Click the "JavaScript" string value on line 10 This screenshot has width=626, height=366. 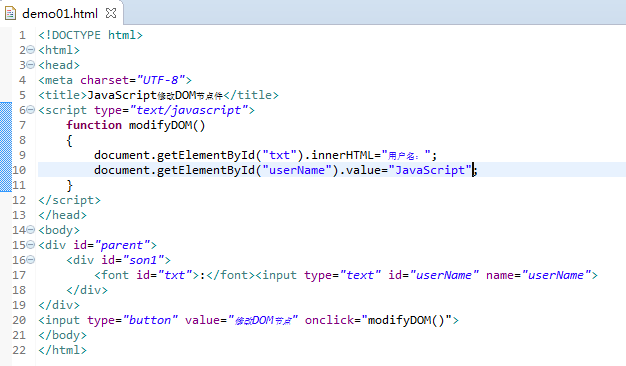click(x=430, y=170)
